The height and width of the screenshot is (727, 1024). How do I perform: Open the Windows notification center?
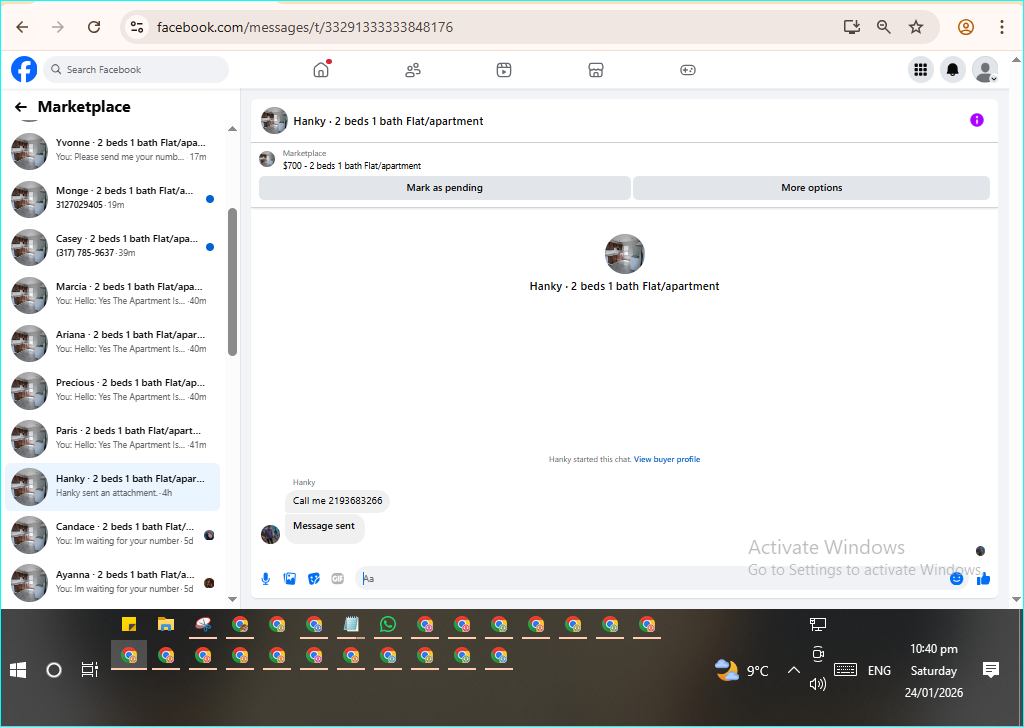(991, 670)
